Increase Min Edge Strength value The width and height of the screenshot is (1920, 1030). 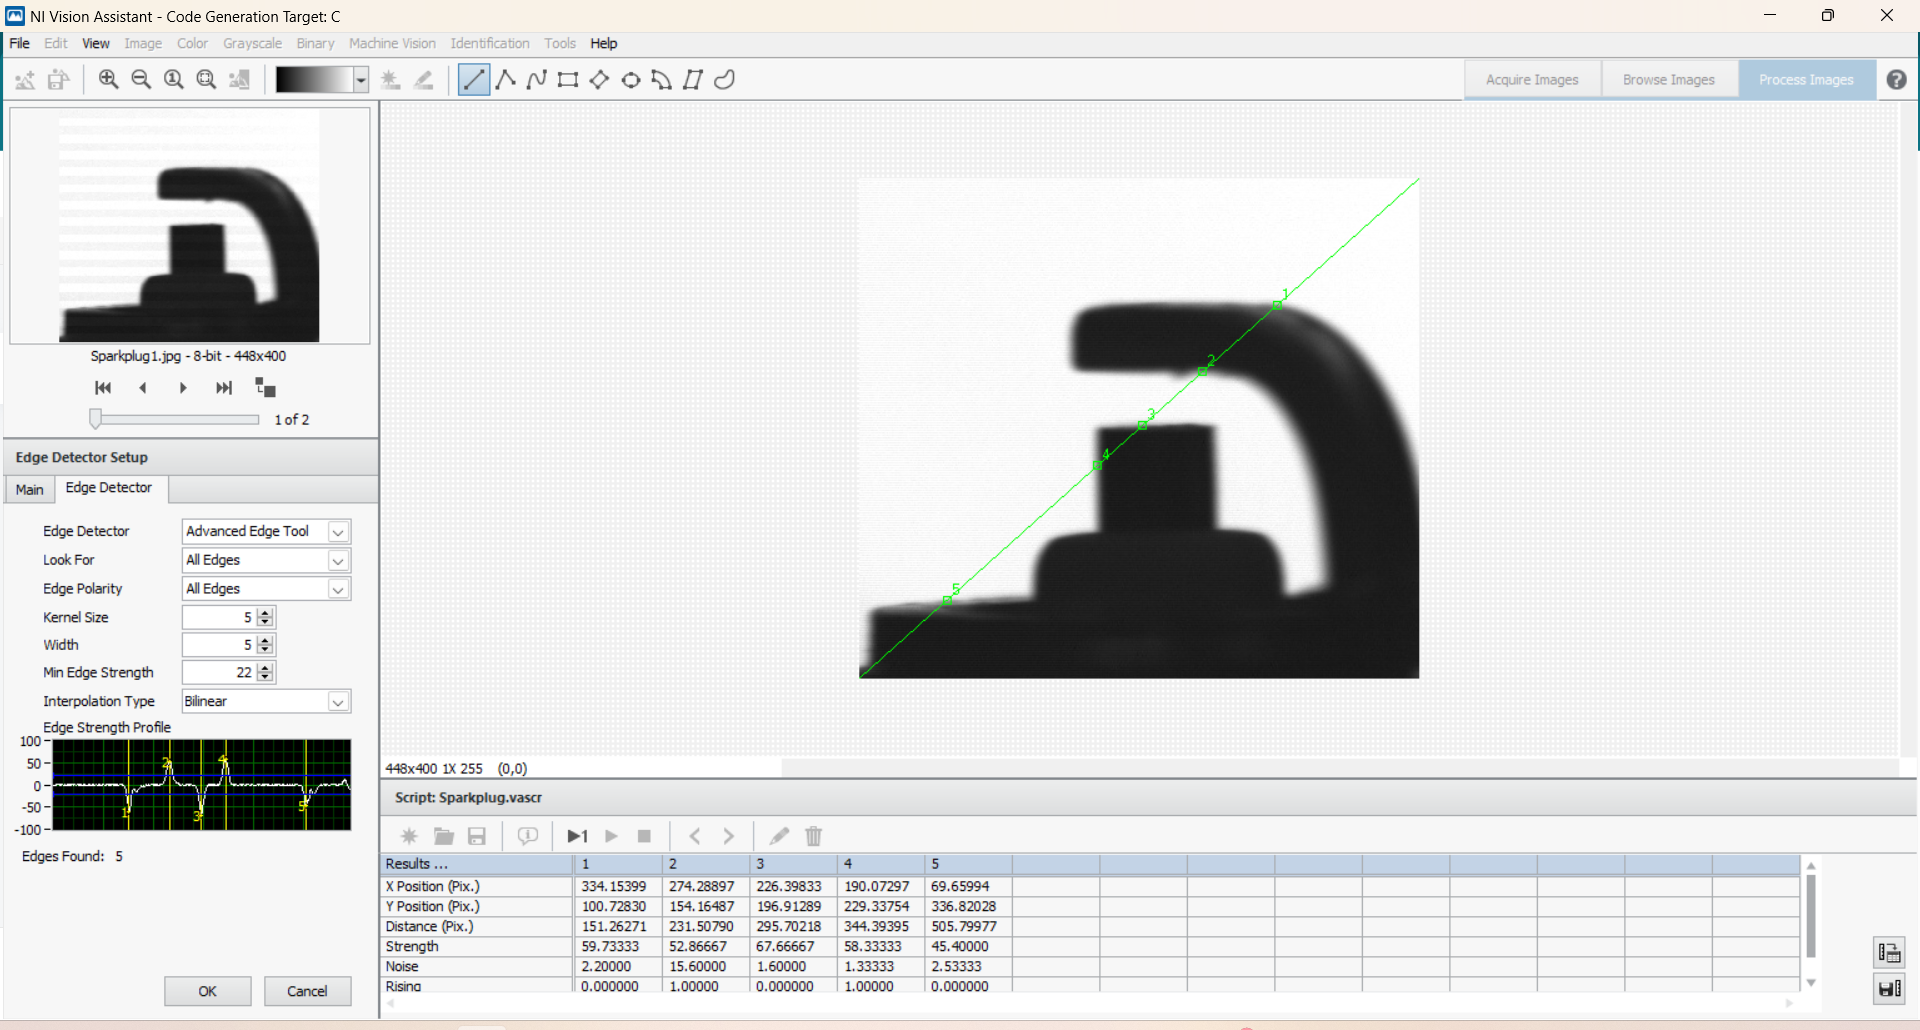pyautogui.click(x=264, y=667)
